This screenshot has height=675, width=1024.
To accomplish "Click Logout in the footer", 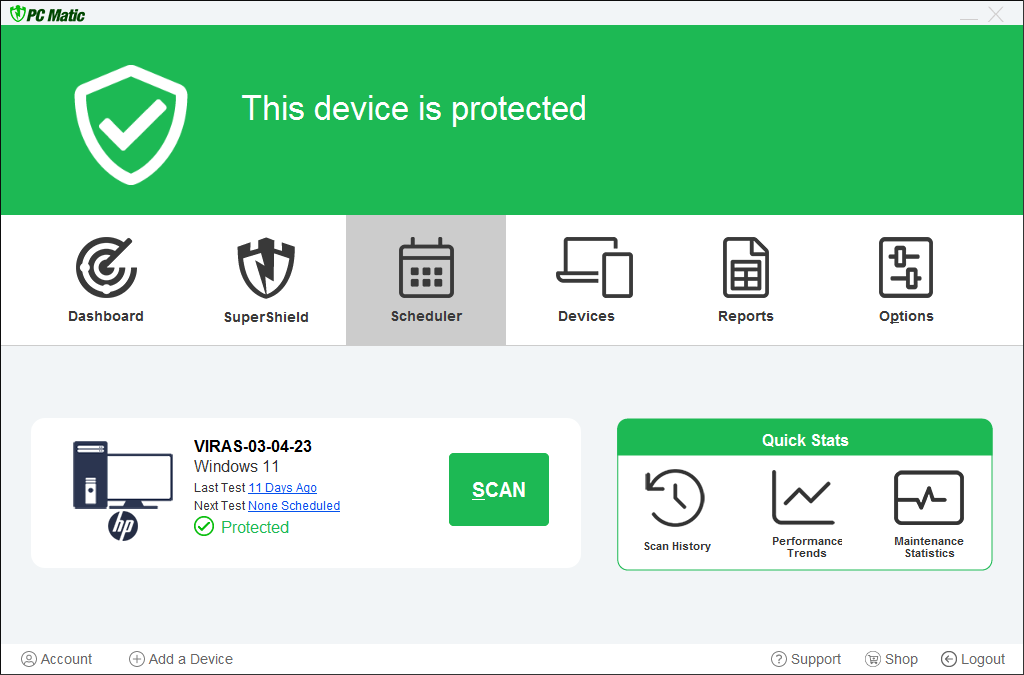I will pos(973,659).
